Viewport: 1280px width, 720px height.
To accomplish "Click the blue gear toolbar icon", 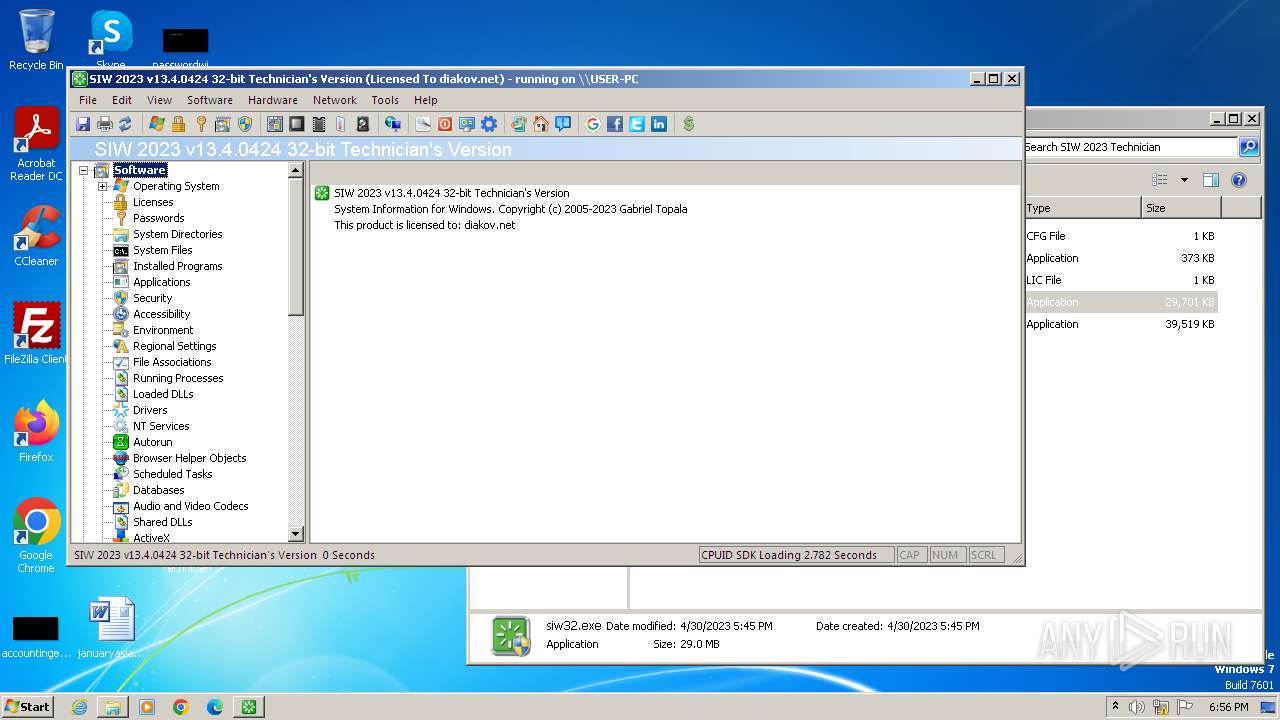I will pos(489,124).
